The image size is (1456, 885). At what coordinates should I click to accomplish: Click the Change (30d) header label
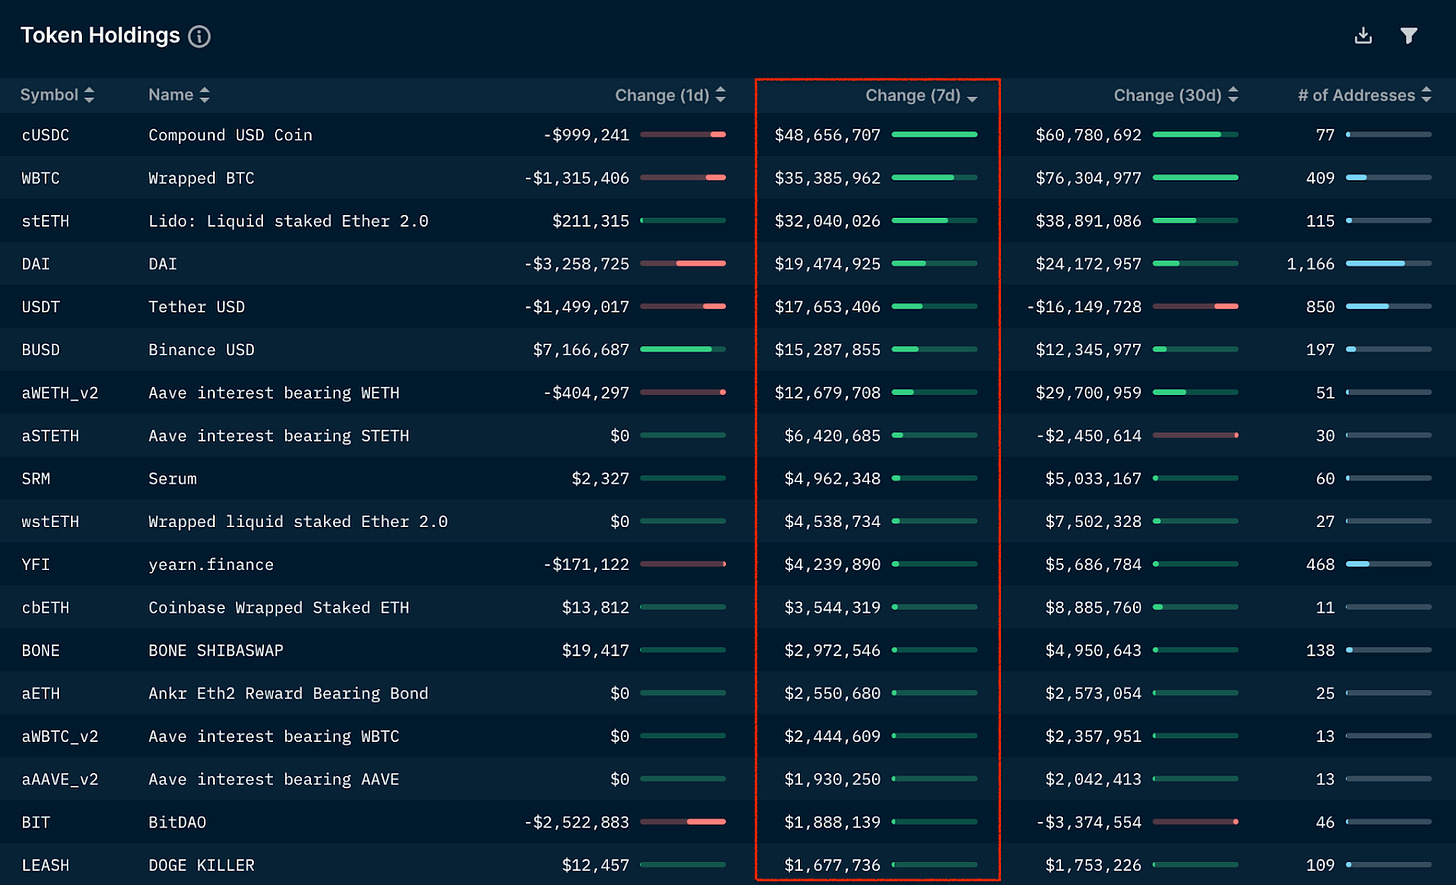pos(1168,95)
